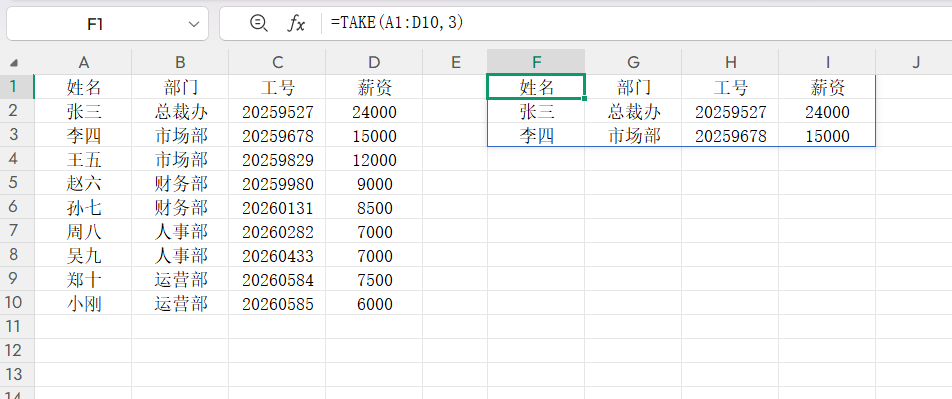Click cell B1 containing 部门
The height and width of the screenshot is (399, 952).
click(x=180, y=87)
